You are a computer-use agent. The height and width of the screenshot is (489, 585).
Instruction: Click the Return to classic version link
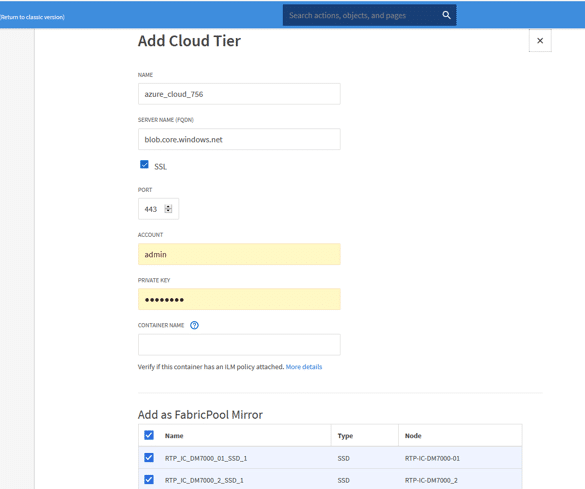[x=32, y=17]
